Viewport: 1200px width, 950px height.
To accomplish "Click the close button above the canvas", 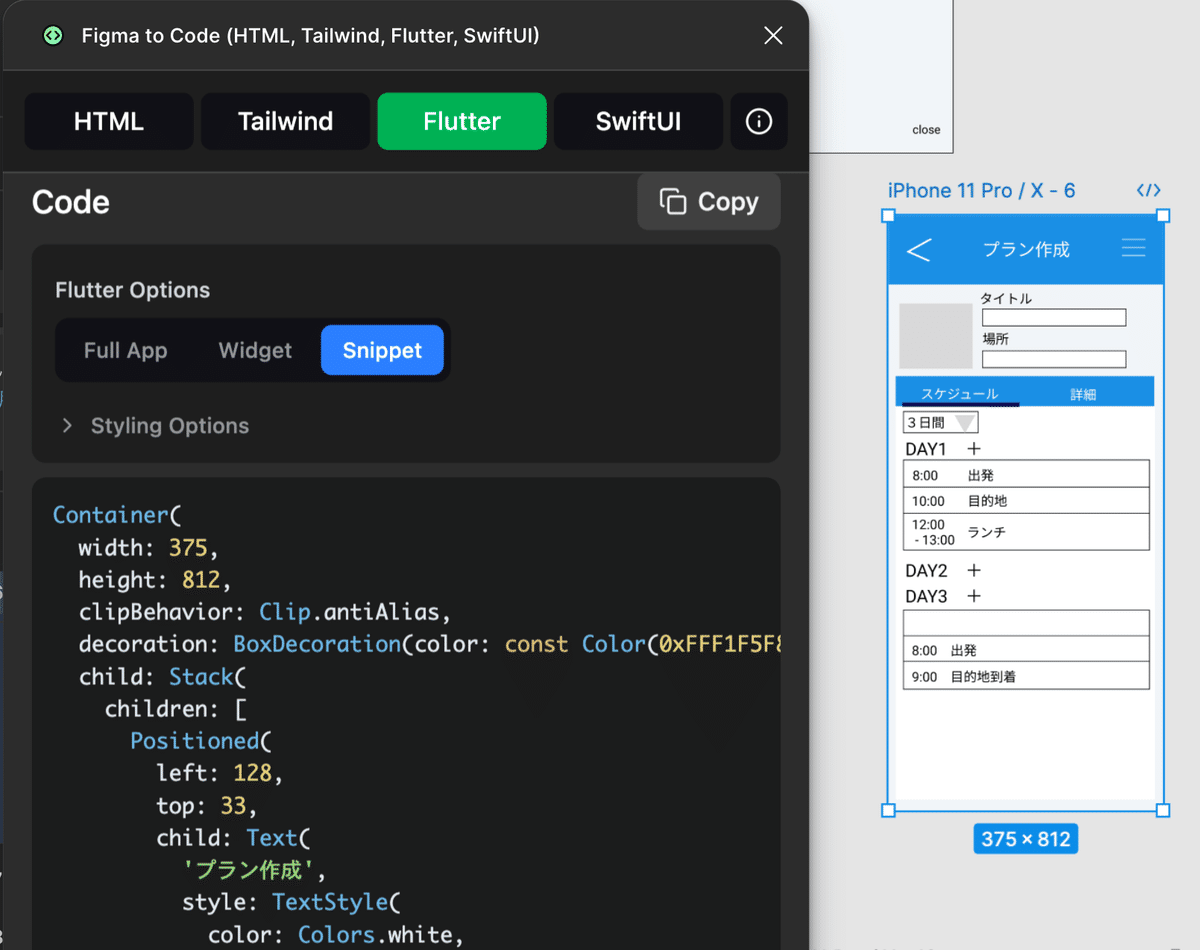I will 926,129.
